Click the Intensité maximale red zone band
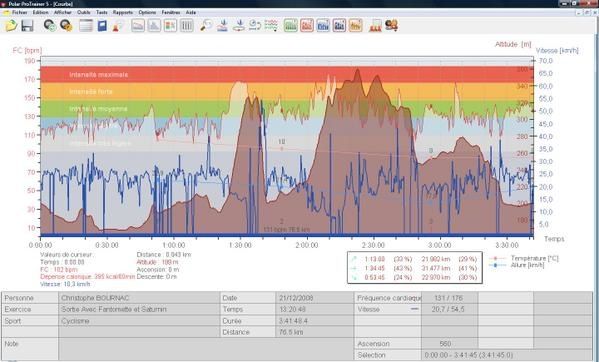The image size is (599, 362). [287, 74]
